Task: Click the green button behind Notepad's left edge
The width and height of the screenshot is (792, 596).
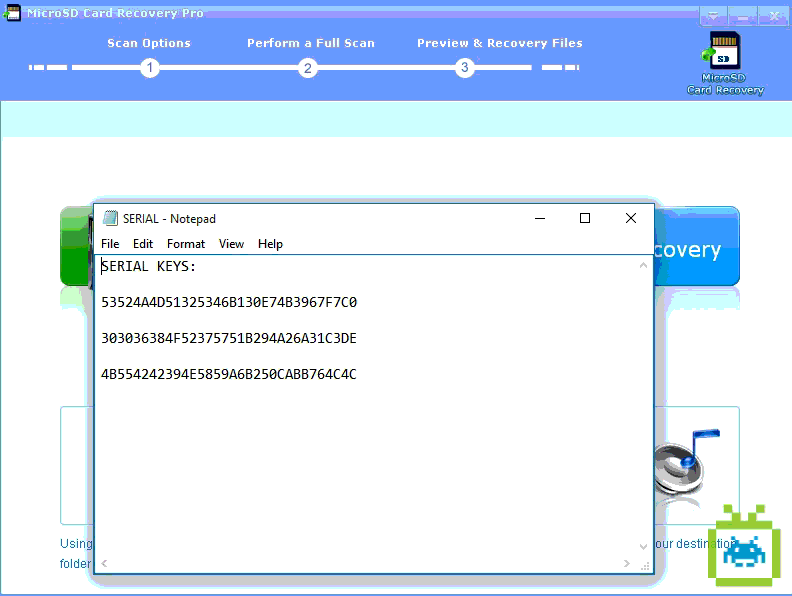Action: tap(77, 246)
